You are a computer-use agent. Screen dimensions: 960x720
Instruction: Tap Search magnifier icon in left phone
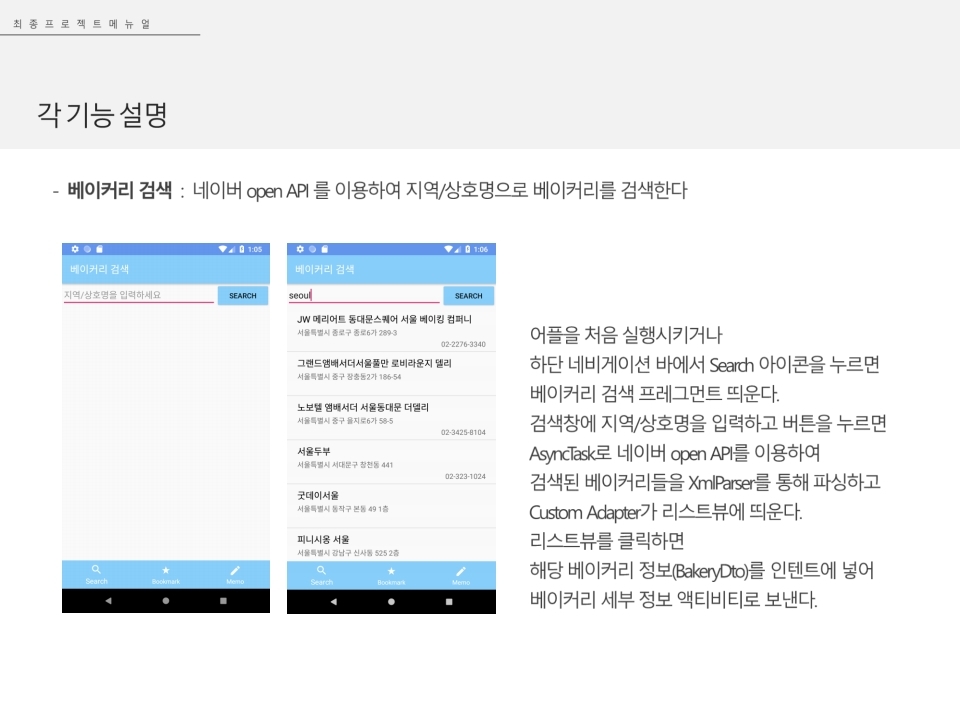(x=96, y=570)
